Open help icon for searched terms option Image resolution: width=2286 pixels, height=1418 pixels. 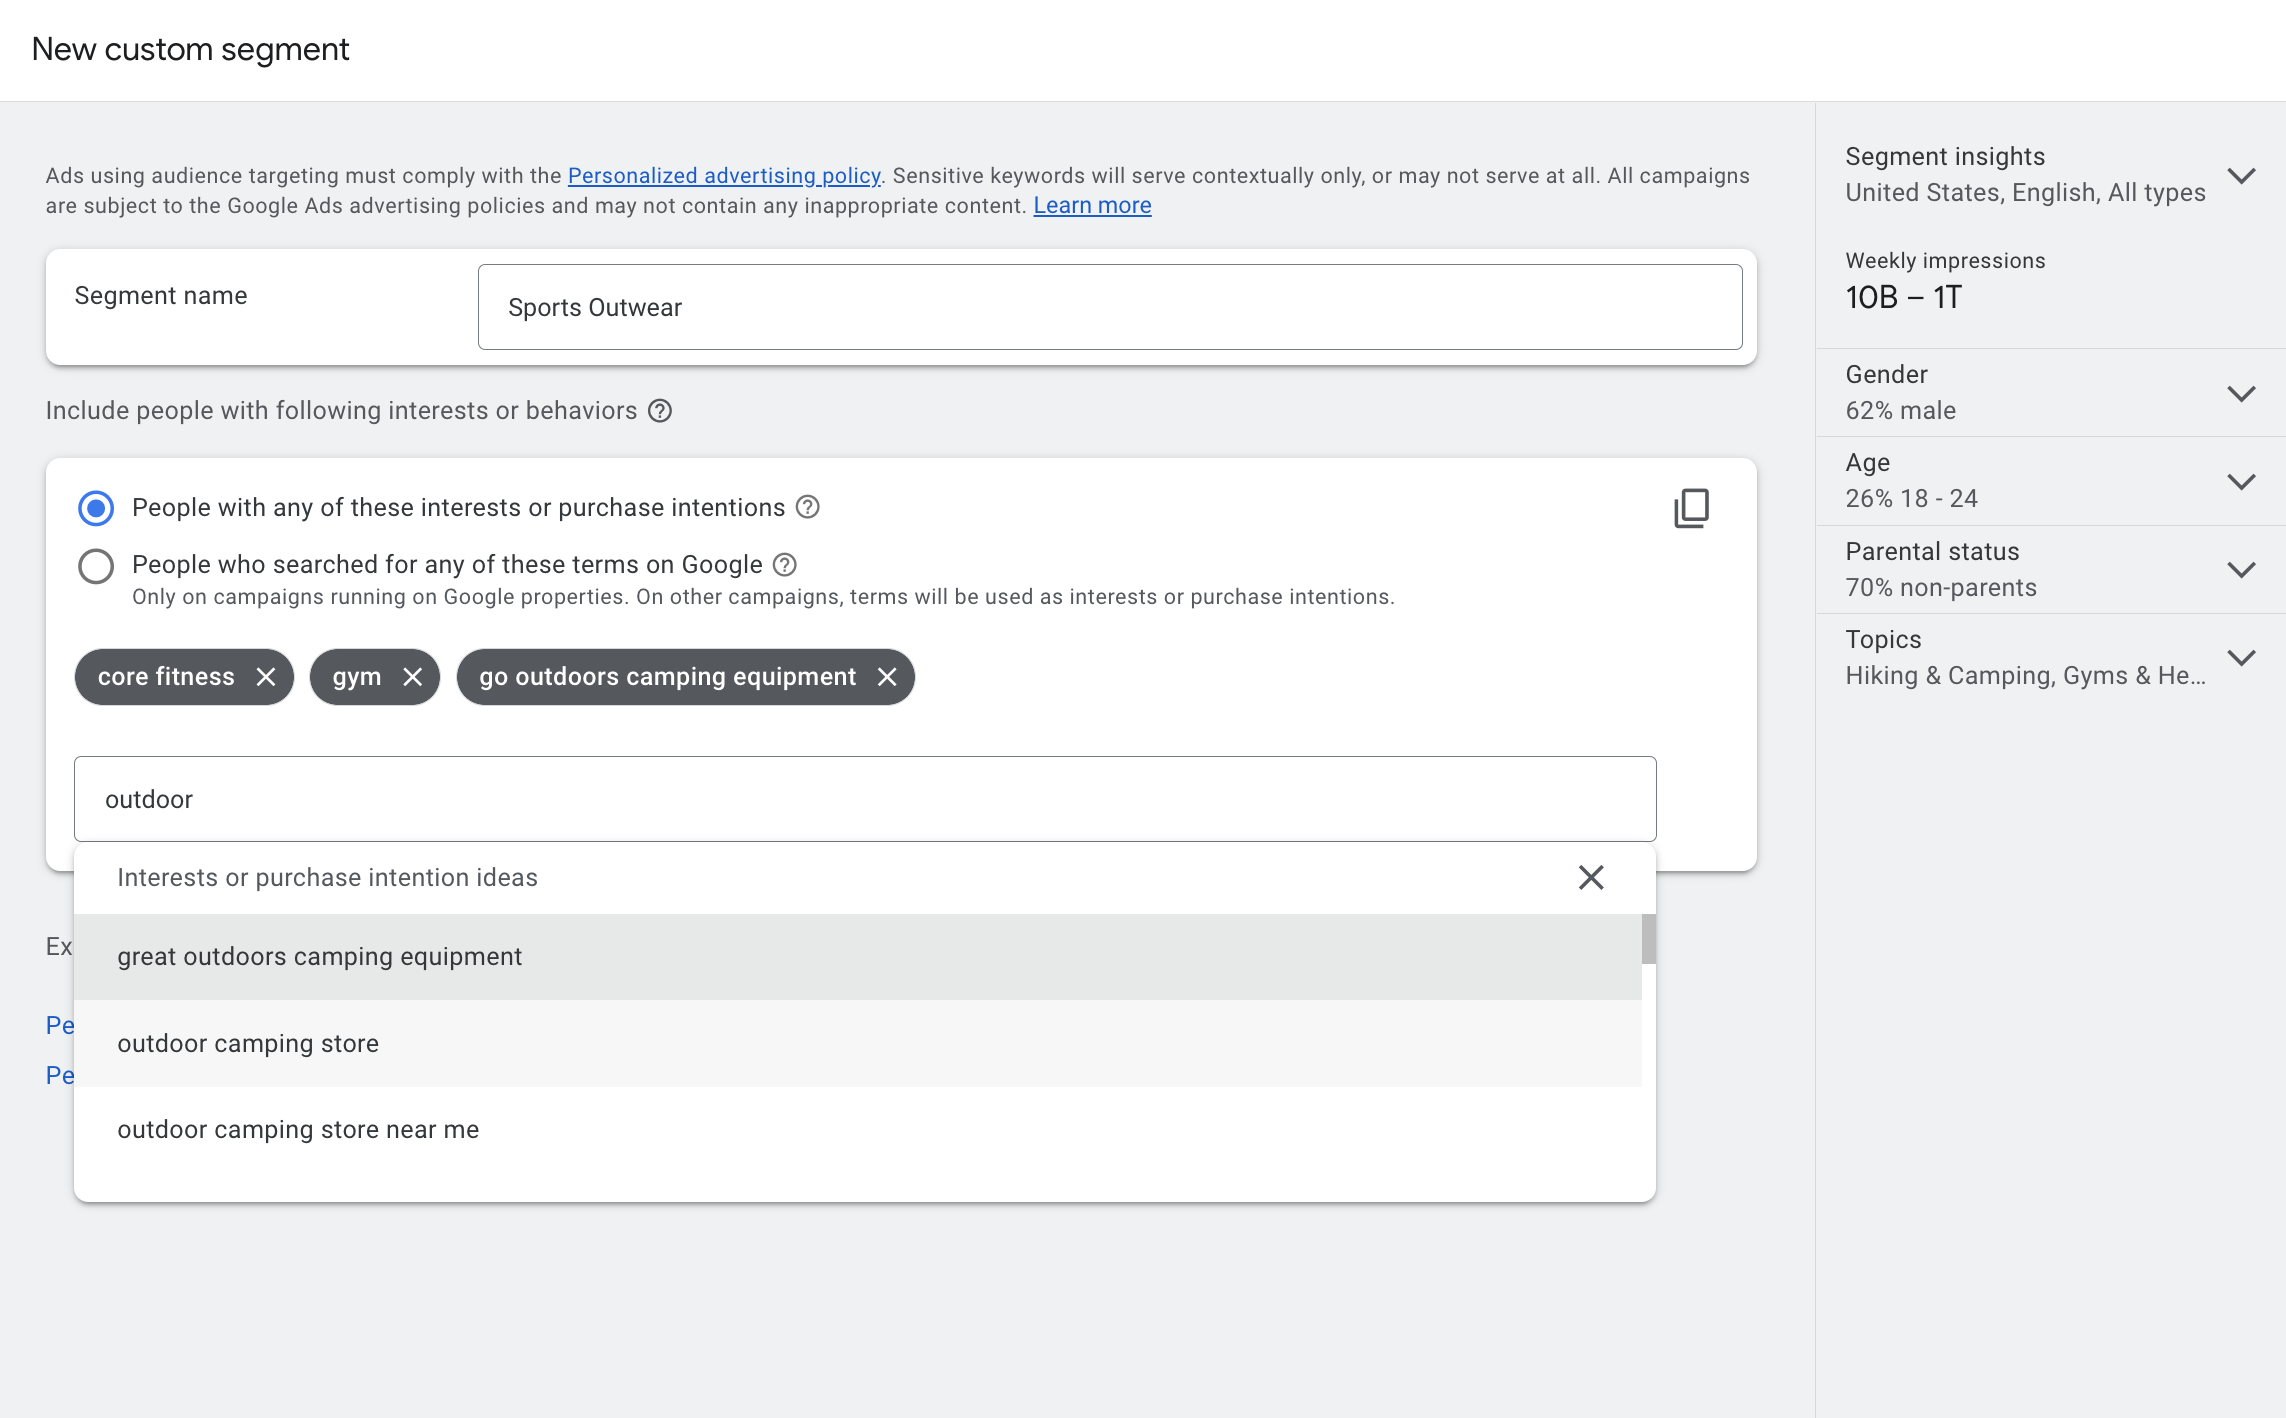785,565
